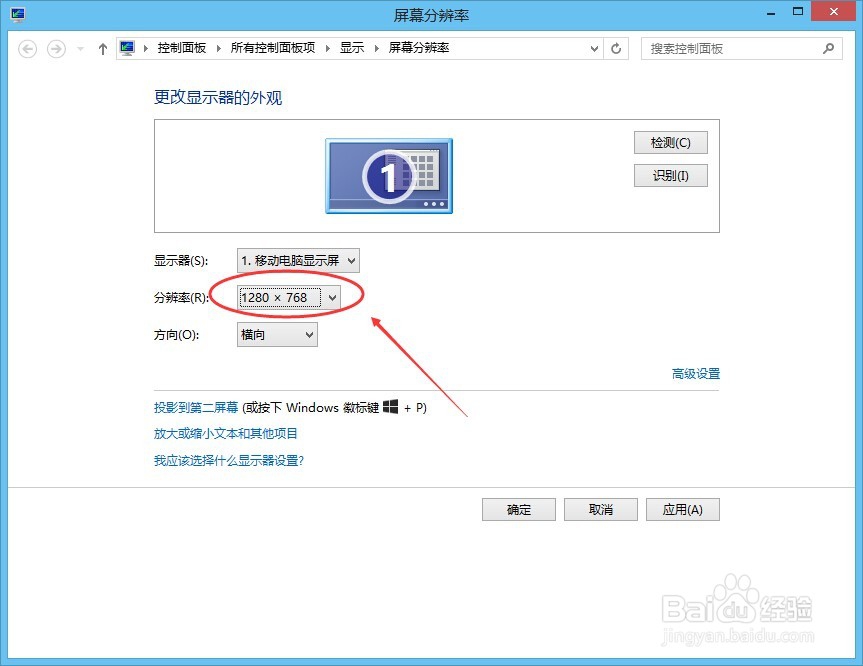Image resolution: width=863 pixels, height=666 pixels.
Task: Open the 显示 breadcrumb
Action: click(352, 48)
